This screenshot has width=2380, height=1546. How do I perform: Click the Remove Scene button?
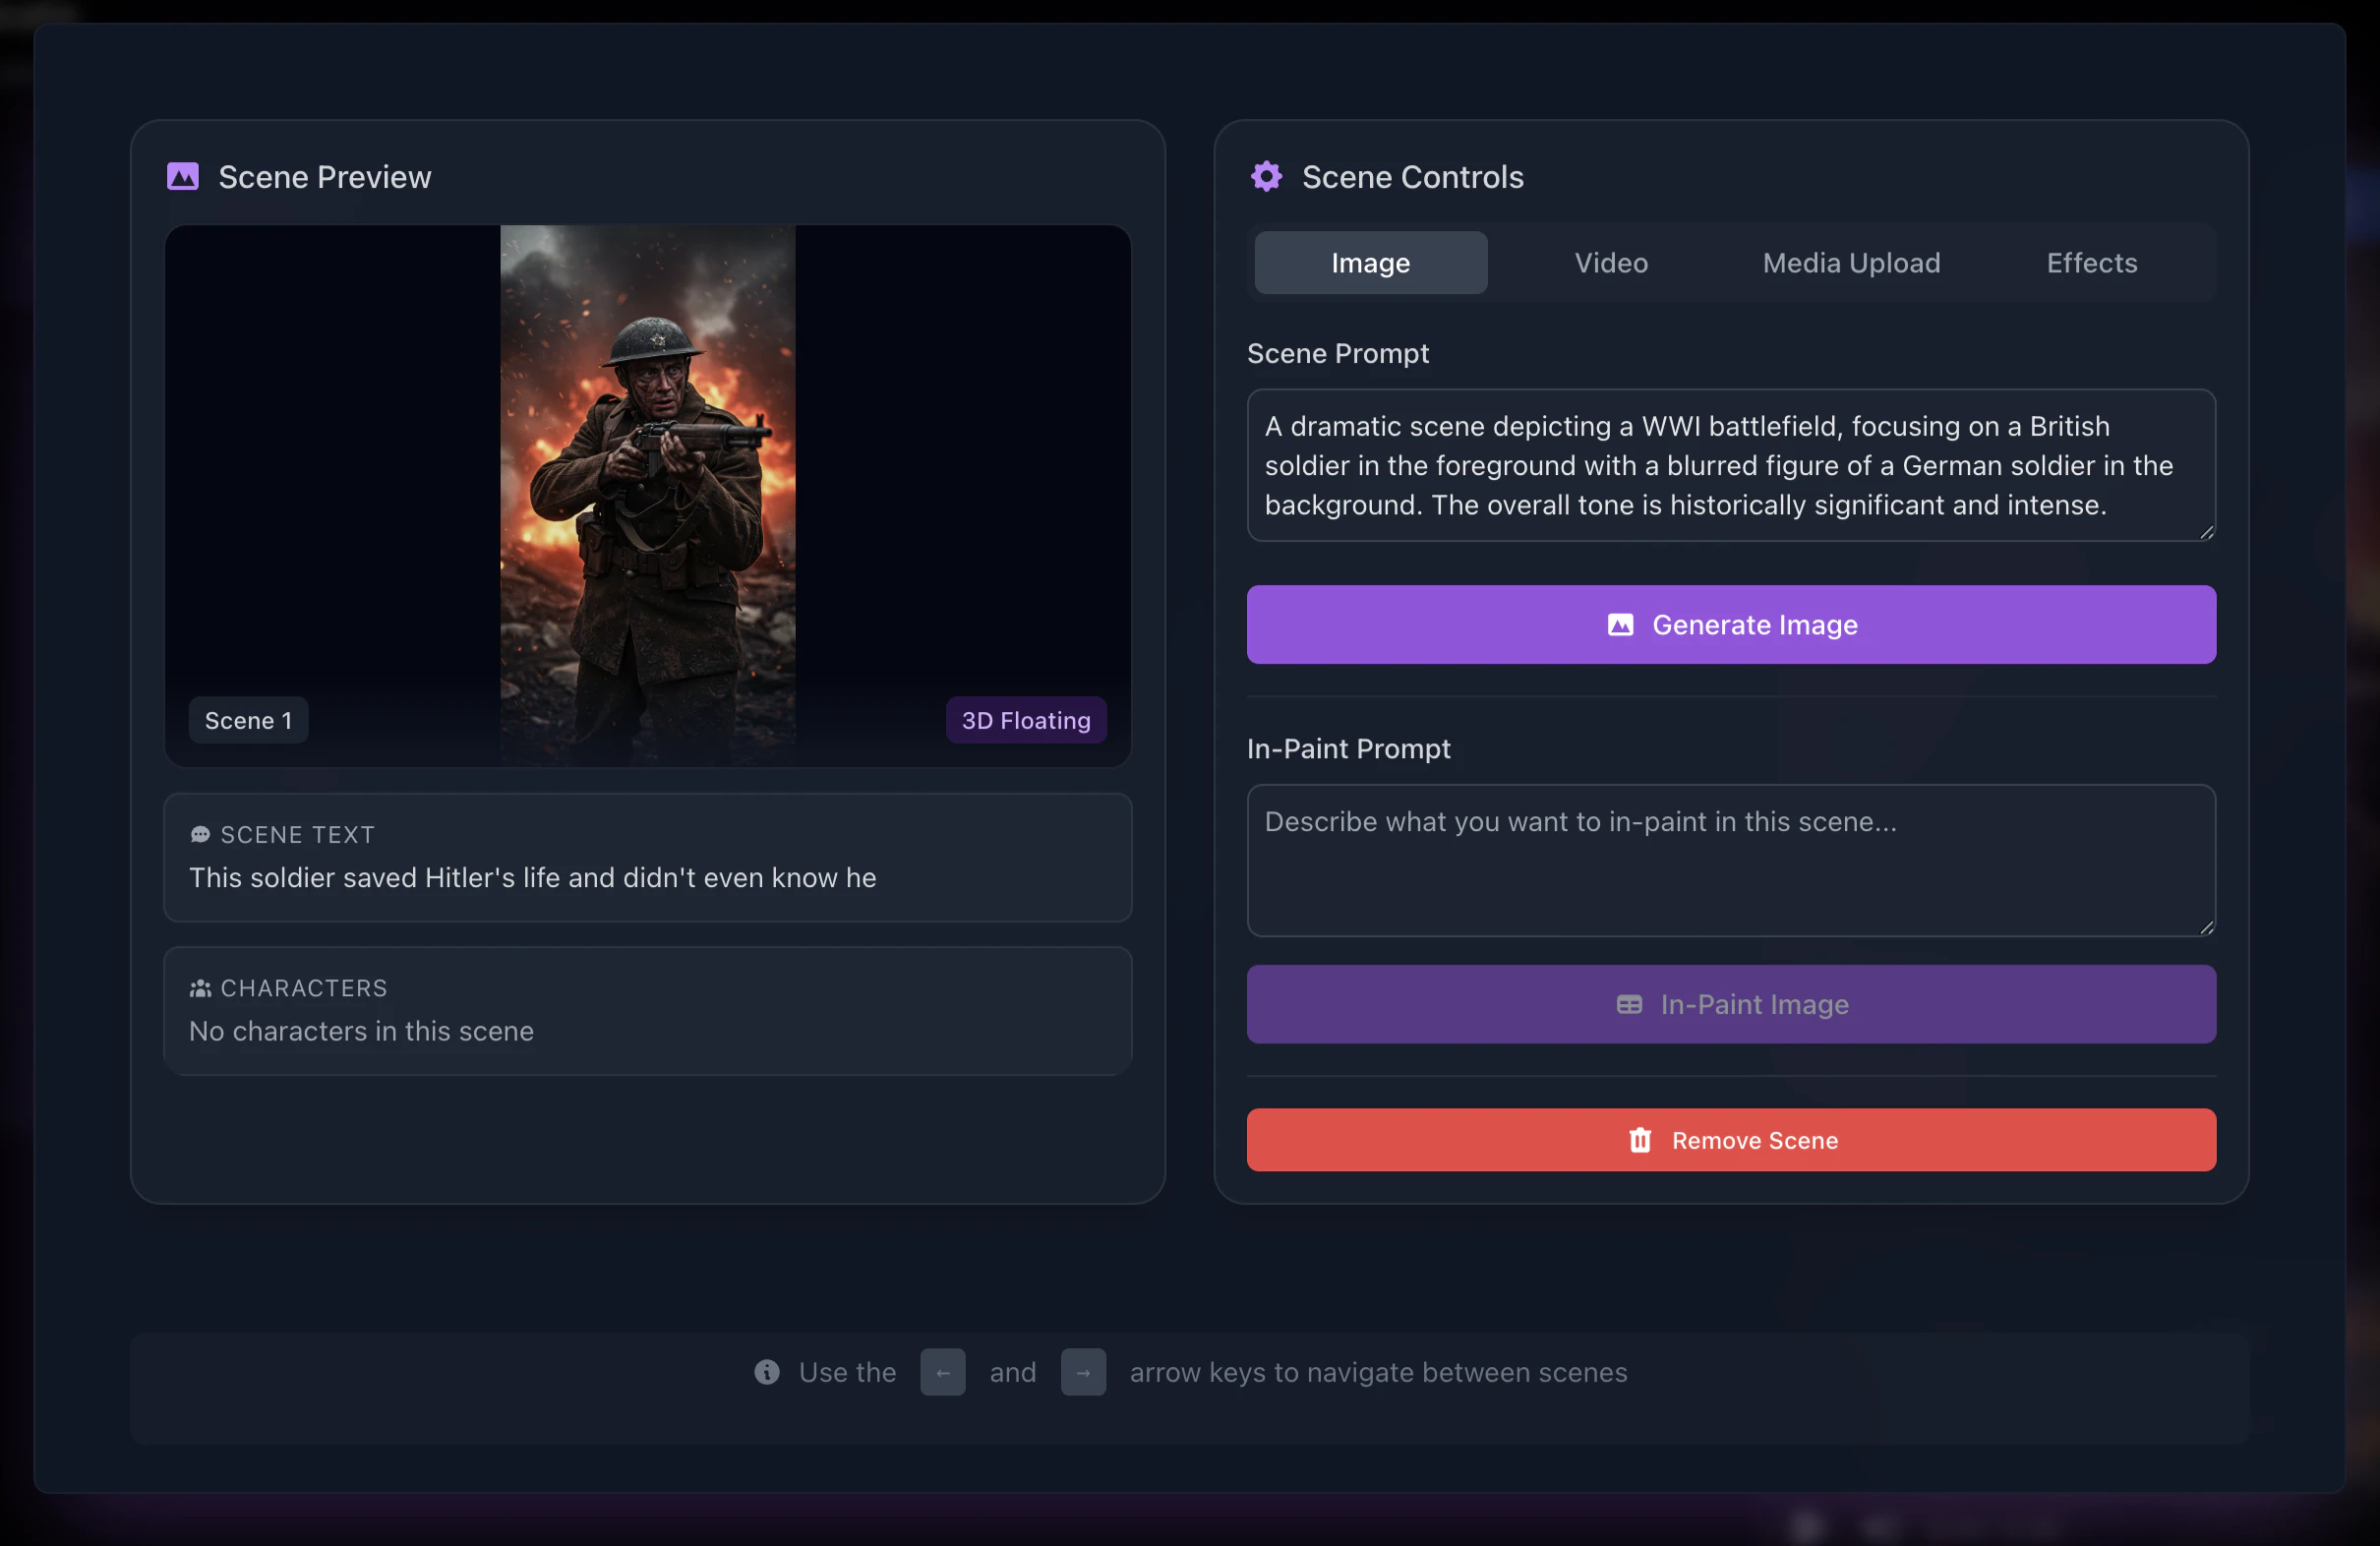[1732, 1140]
